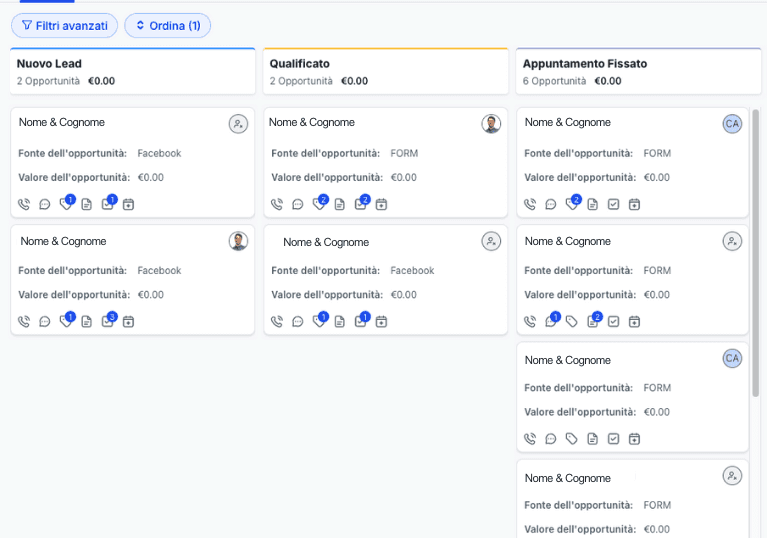The image size is (767, 538).
Task: Open chat icon on Qualificato FORM card
Action: [x=297, y=204]
